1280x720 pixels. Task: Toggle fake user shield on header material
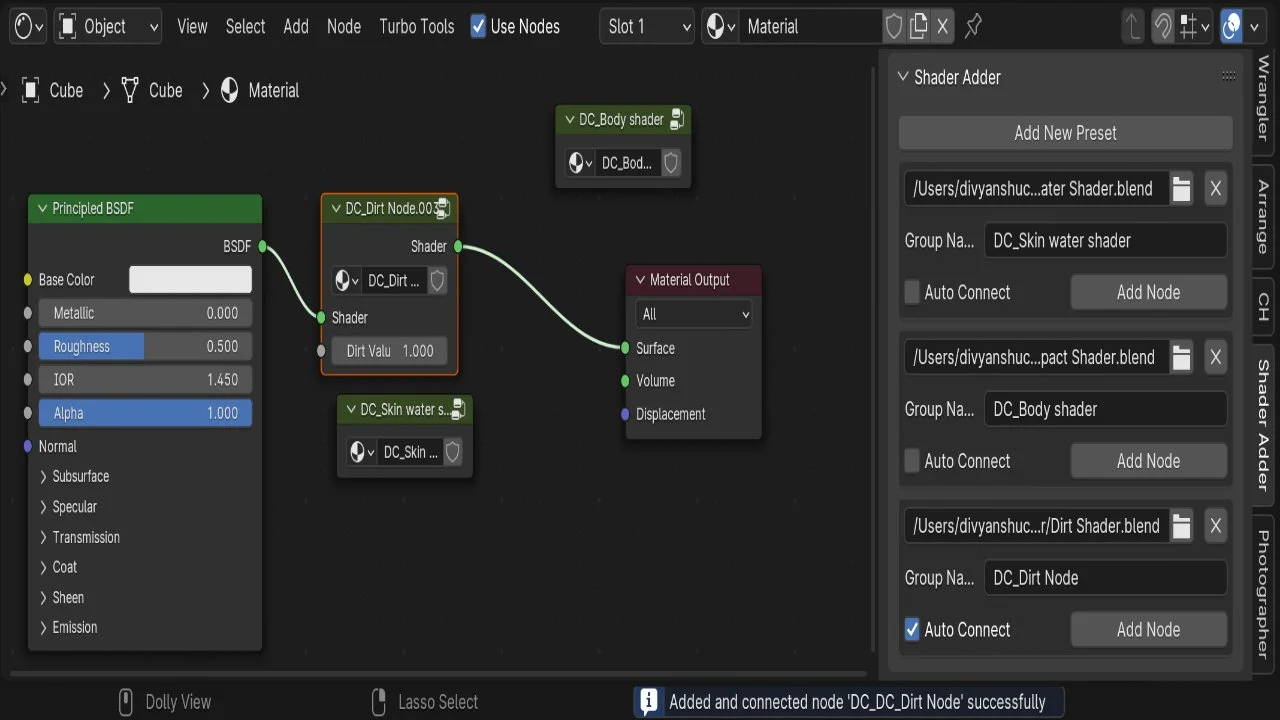894,27
